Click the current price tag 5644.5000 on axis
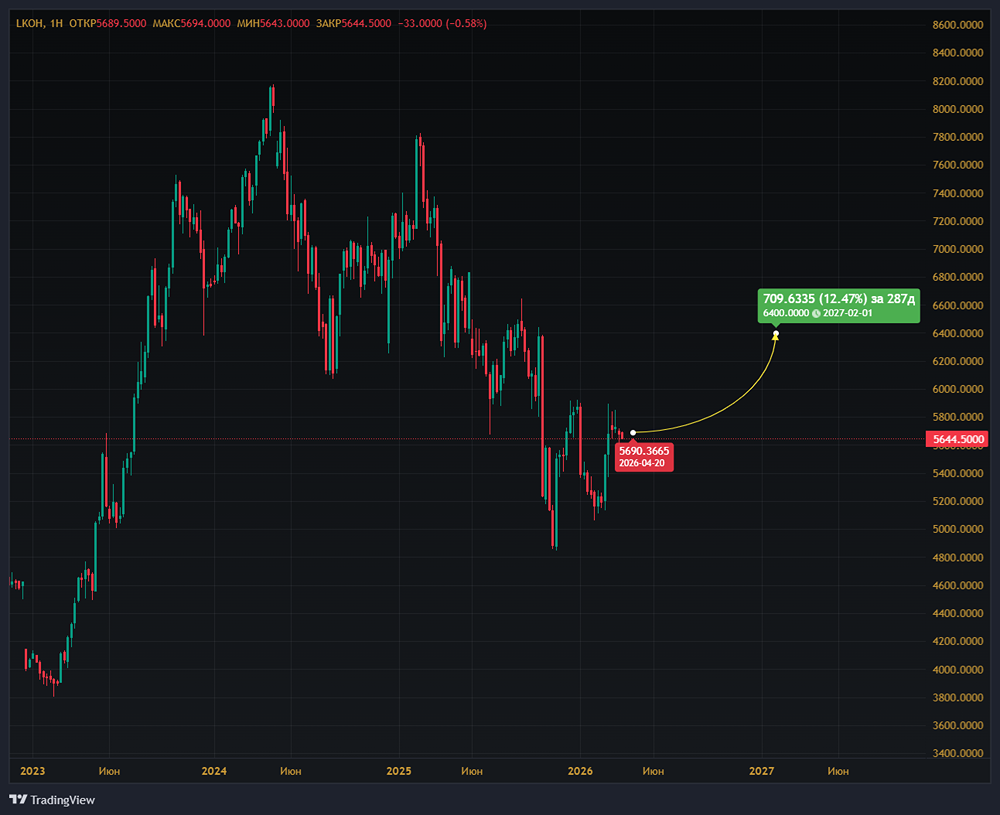The height and width of the screenshot is (815, 1000). pos(958,439)
